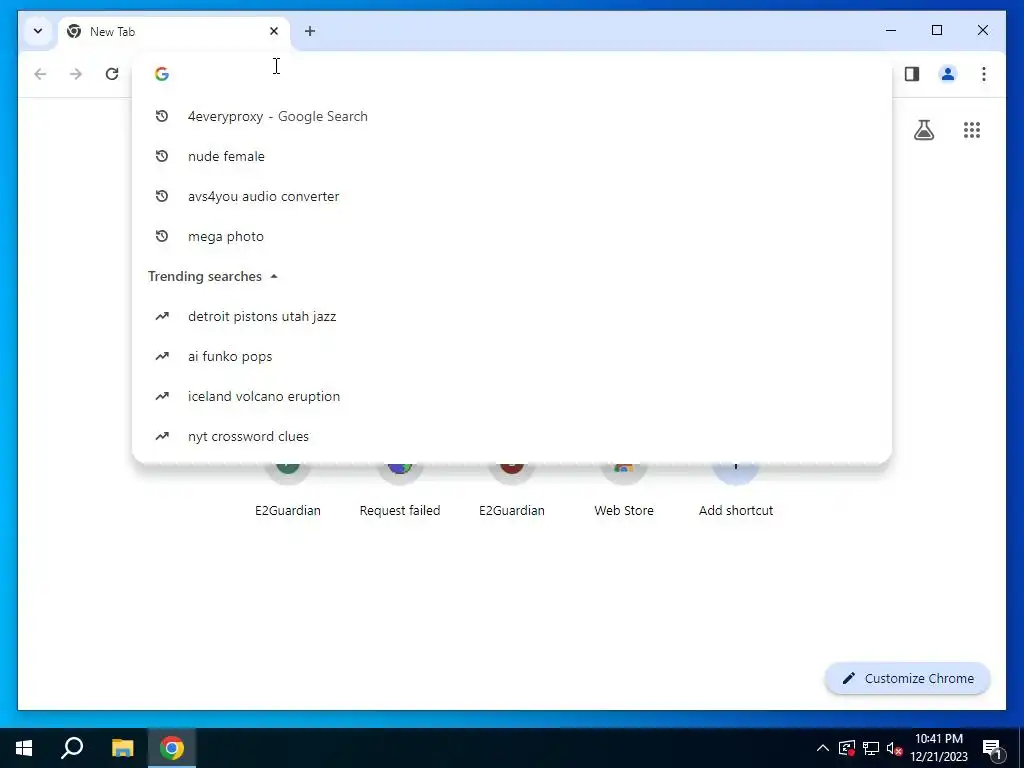
Task: Select 4everyproxy - Google Search suggestion
Action: (x=512, y=116)
